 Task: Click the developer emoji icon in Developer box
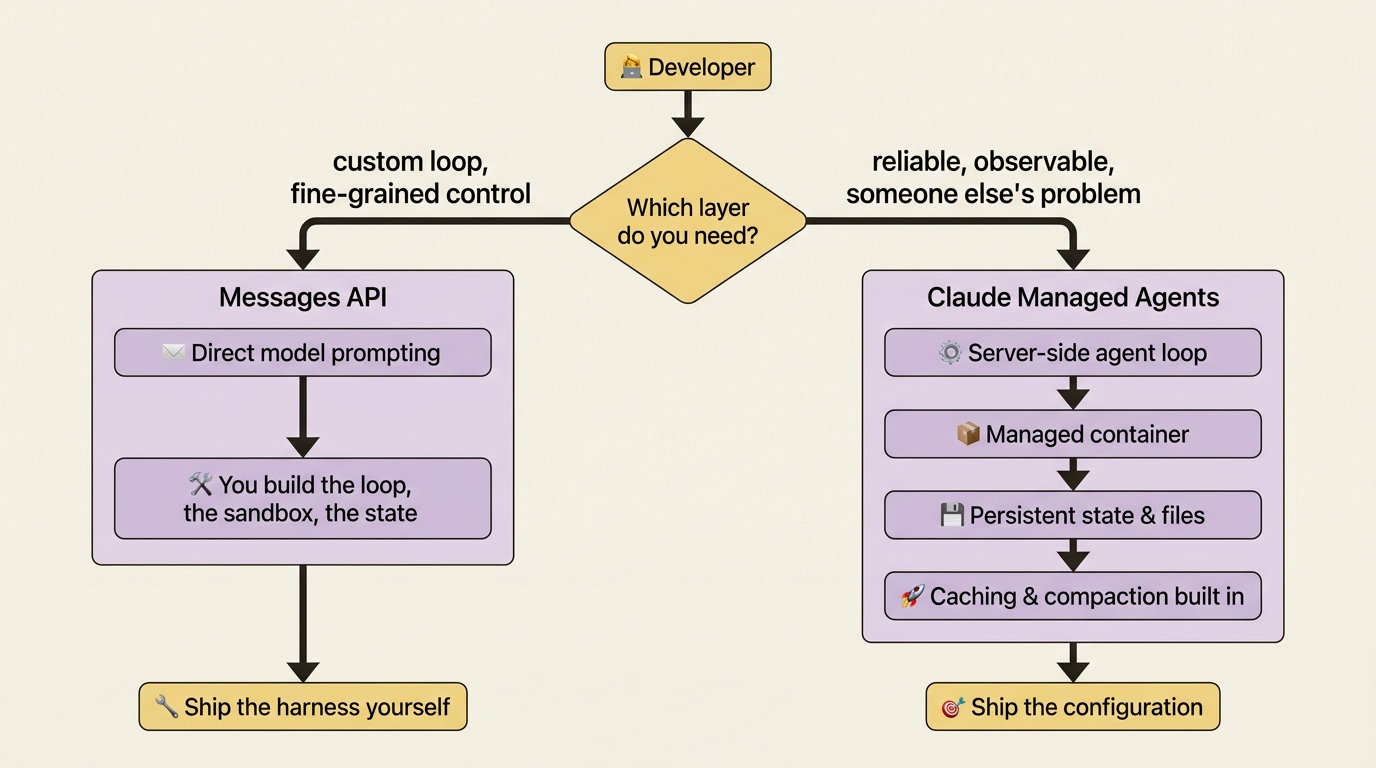tap(630, 68)
